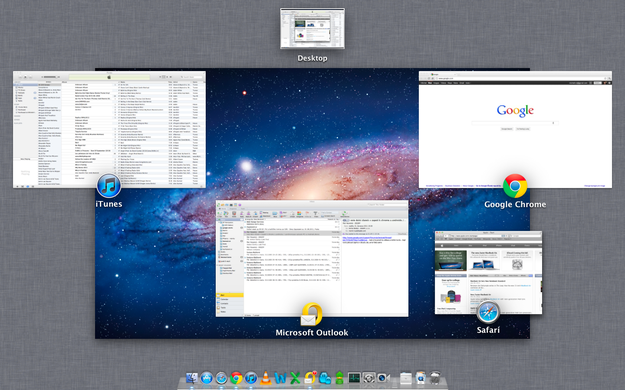
Task: Click the Google logo in Chrome window
Action: 515,110
